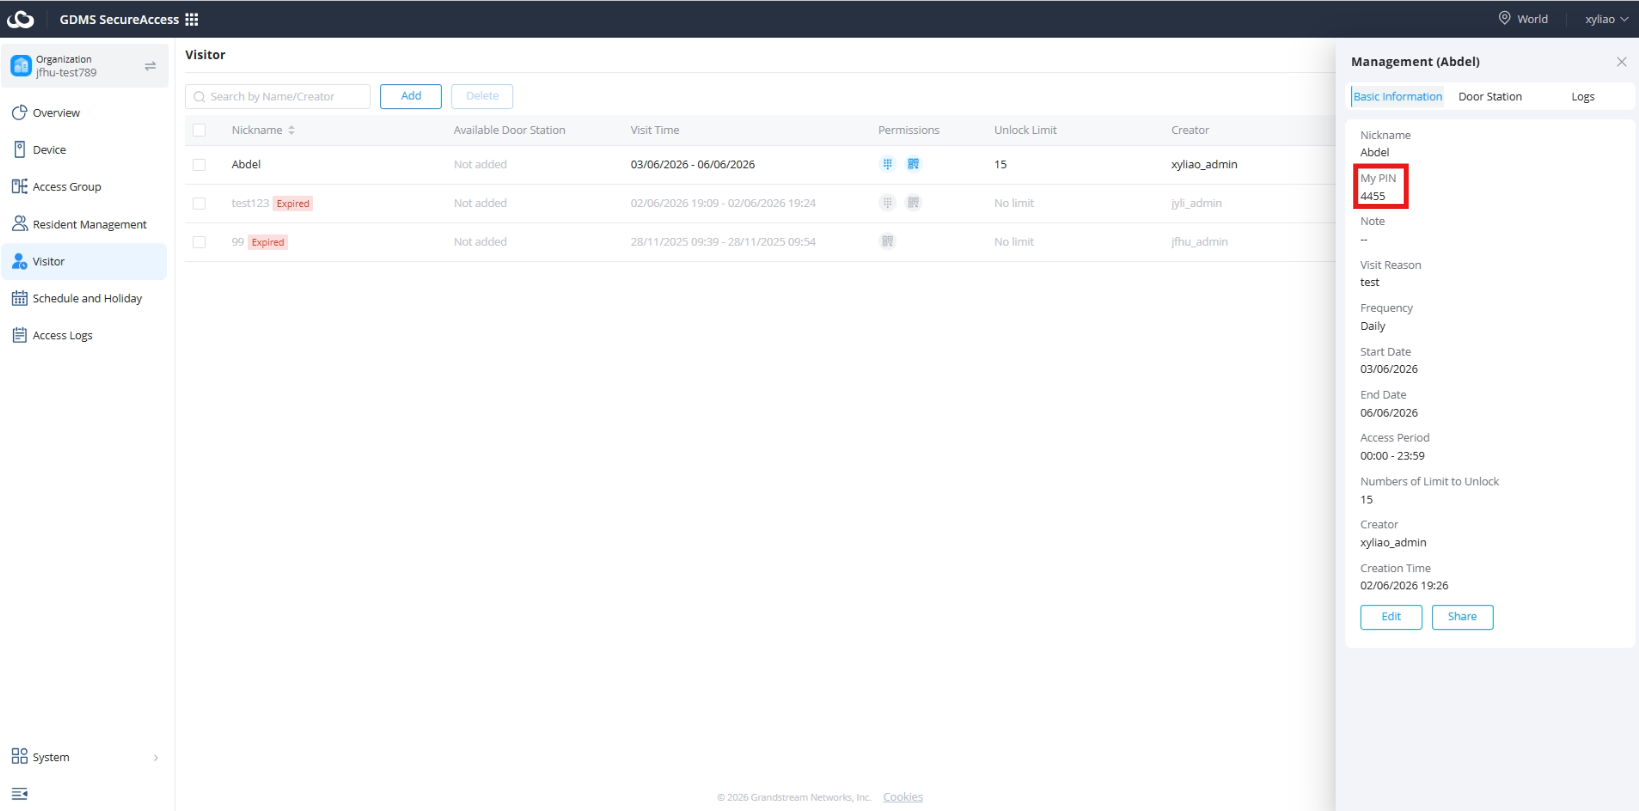Image resolution: width=1639 pixels, height=811 pixels.
Task: Click the Schedule and Holiday calendar icon
Action: (x=19, y=298)
